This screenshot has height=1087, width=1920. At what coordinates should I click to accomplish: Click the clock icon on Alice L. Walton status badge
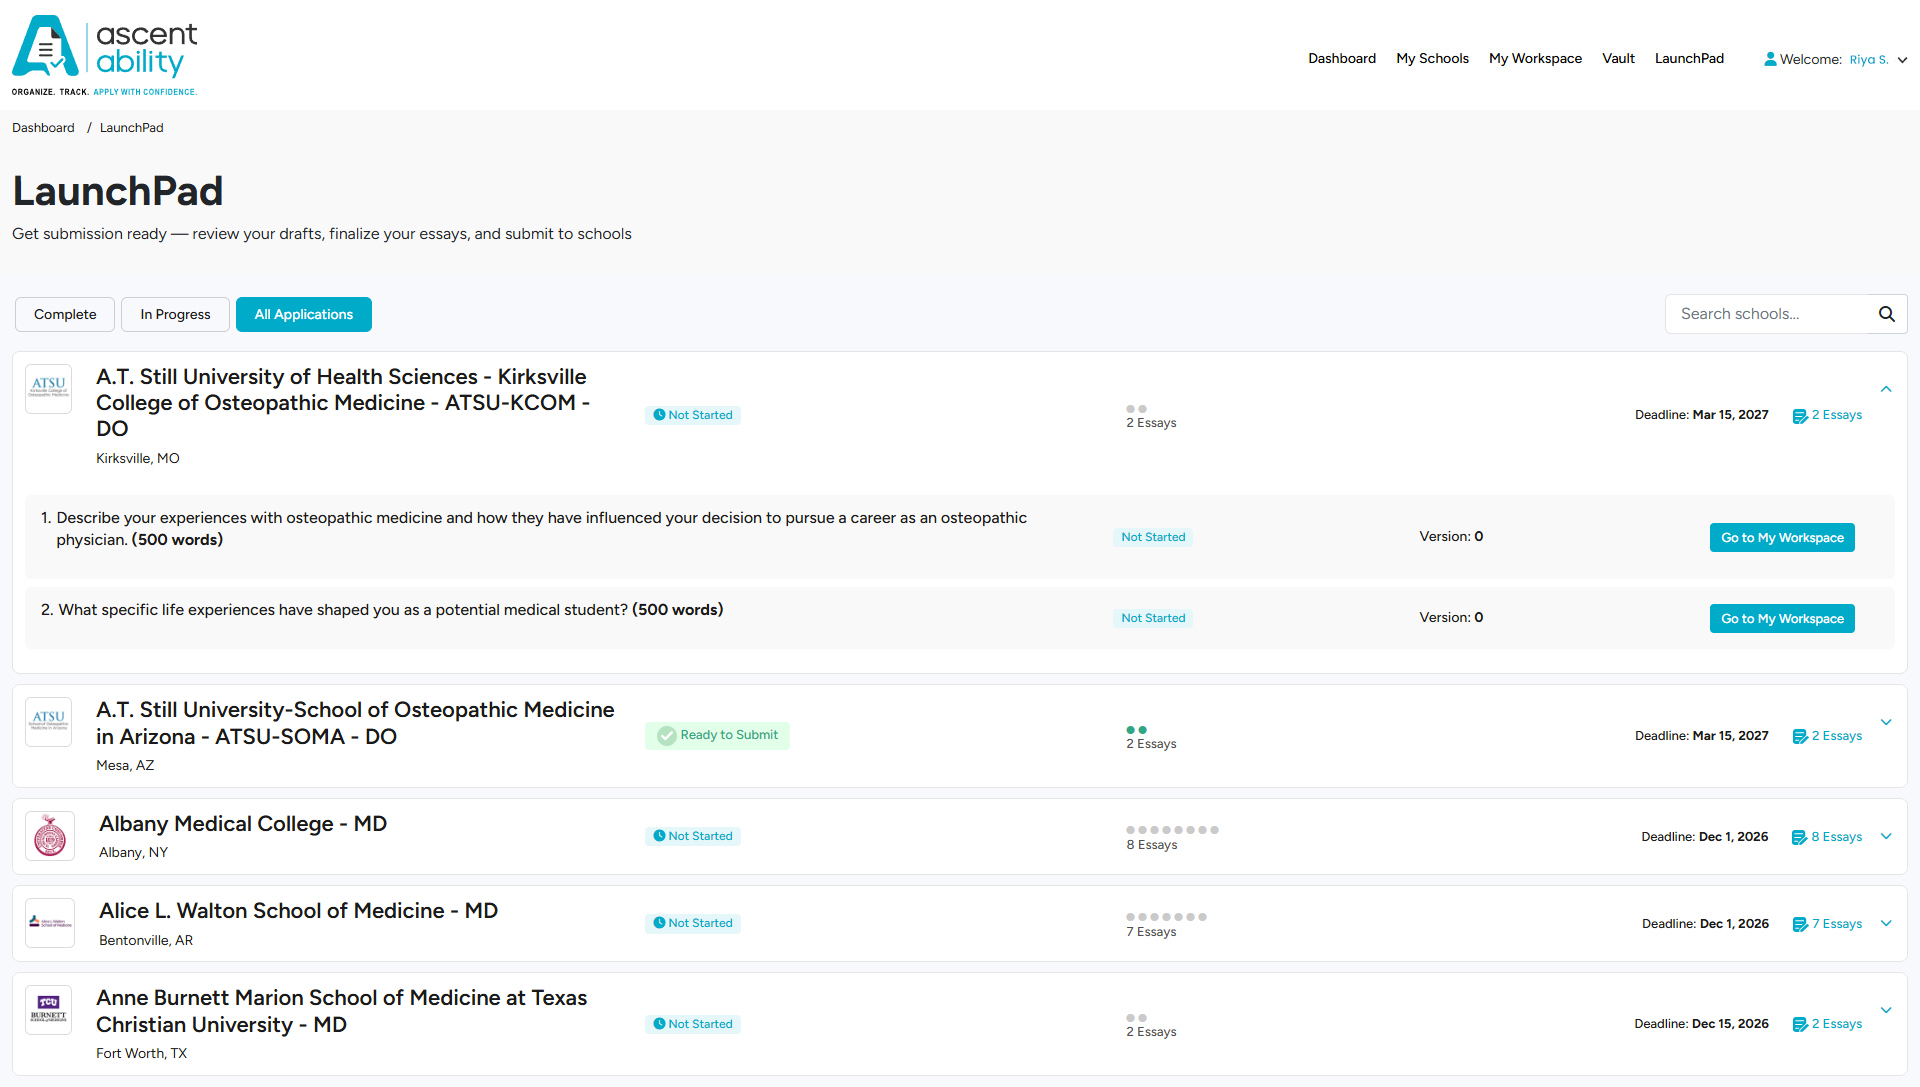[x=659, y=923]
